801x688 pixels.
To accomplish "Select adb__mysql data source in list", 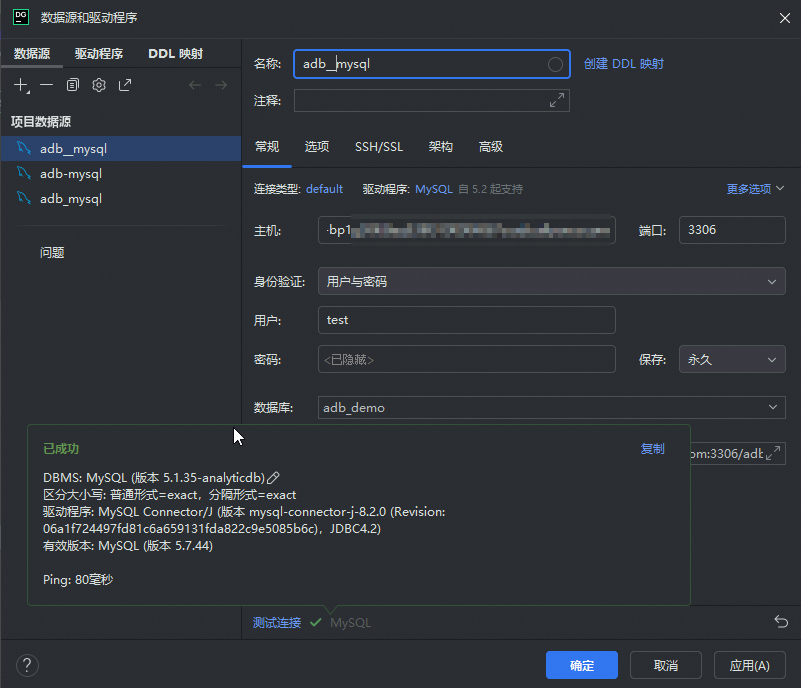I will tap(121, 149).
